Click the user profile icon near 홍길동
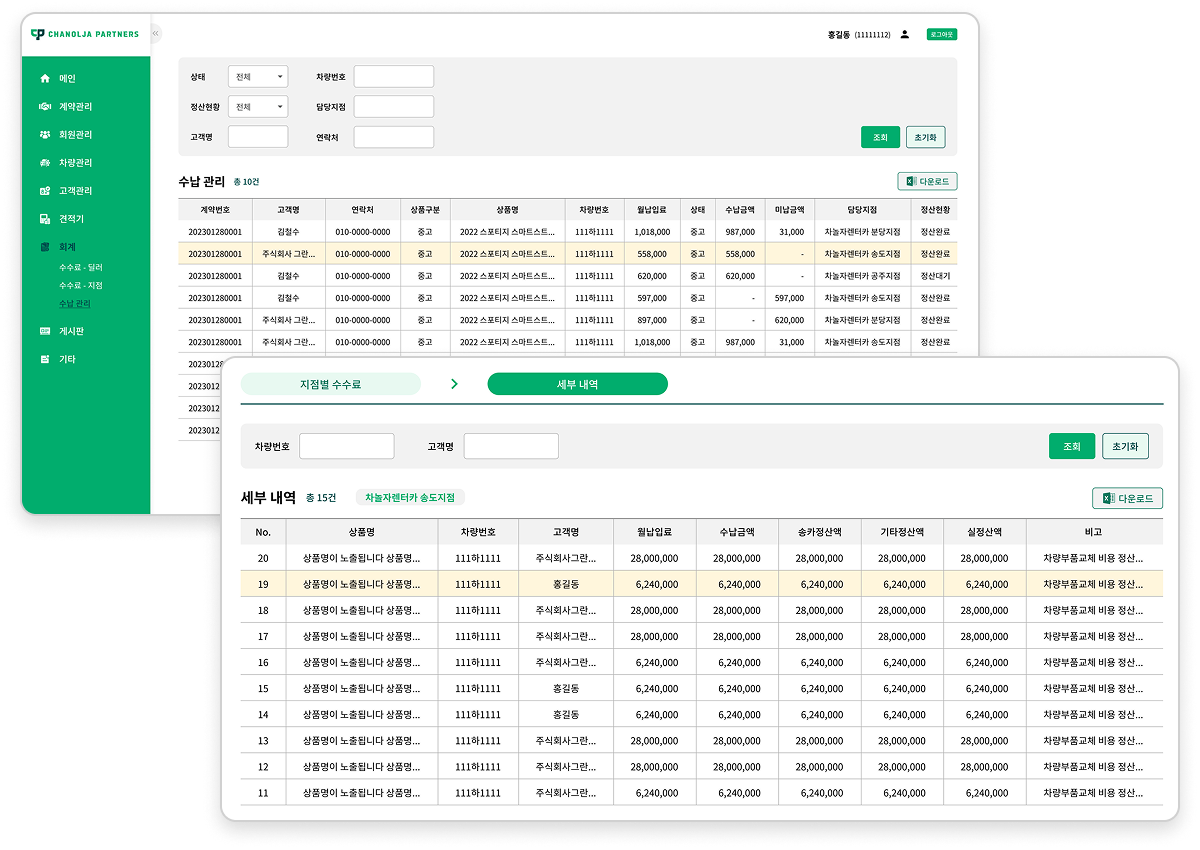The image size is (1200, 850). click(905, 34)
